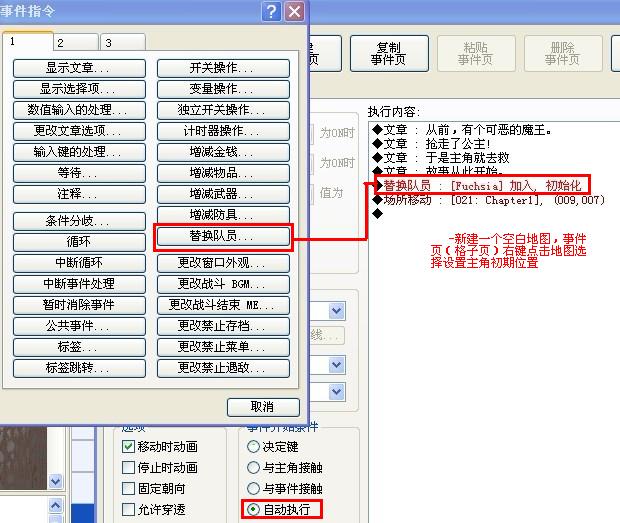
Task: Switch to command tab 1
Action: [x=27, y=41]
